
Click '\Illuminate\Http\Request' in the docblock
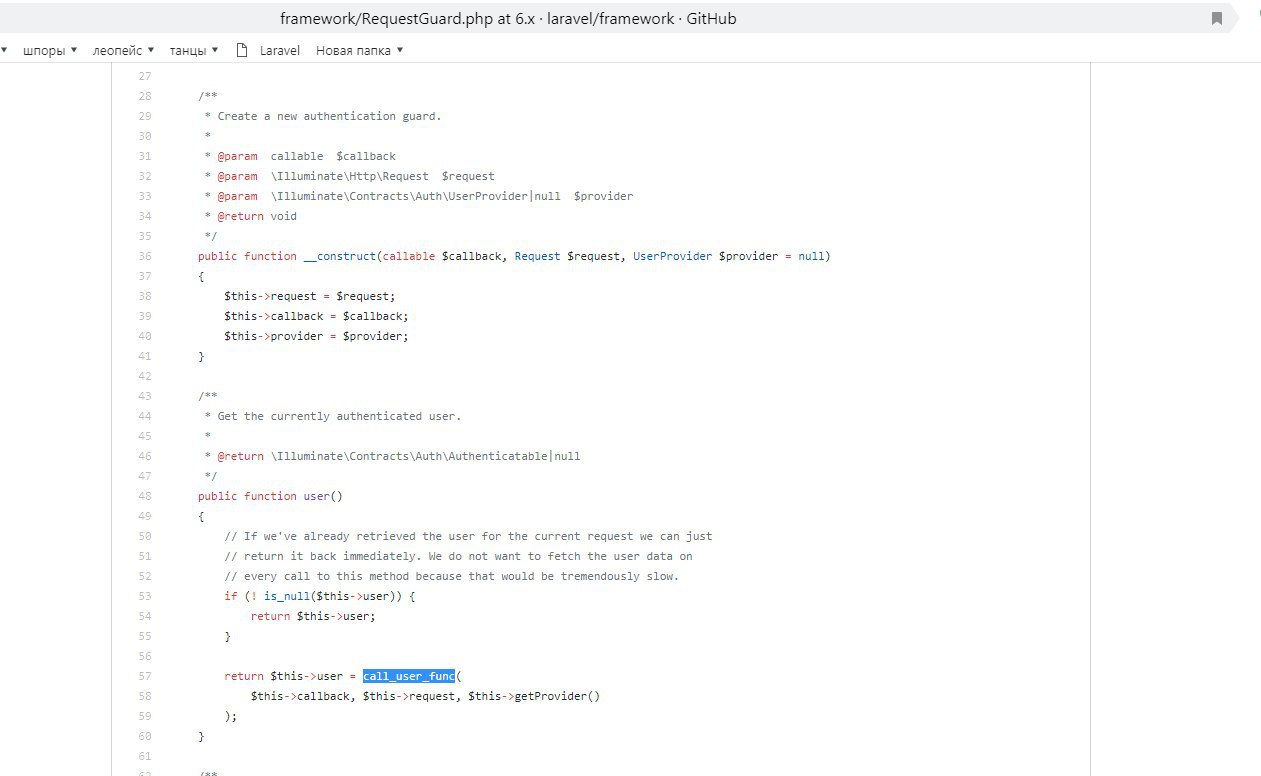click(349, 176)
